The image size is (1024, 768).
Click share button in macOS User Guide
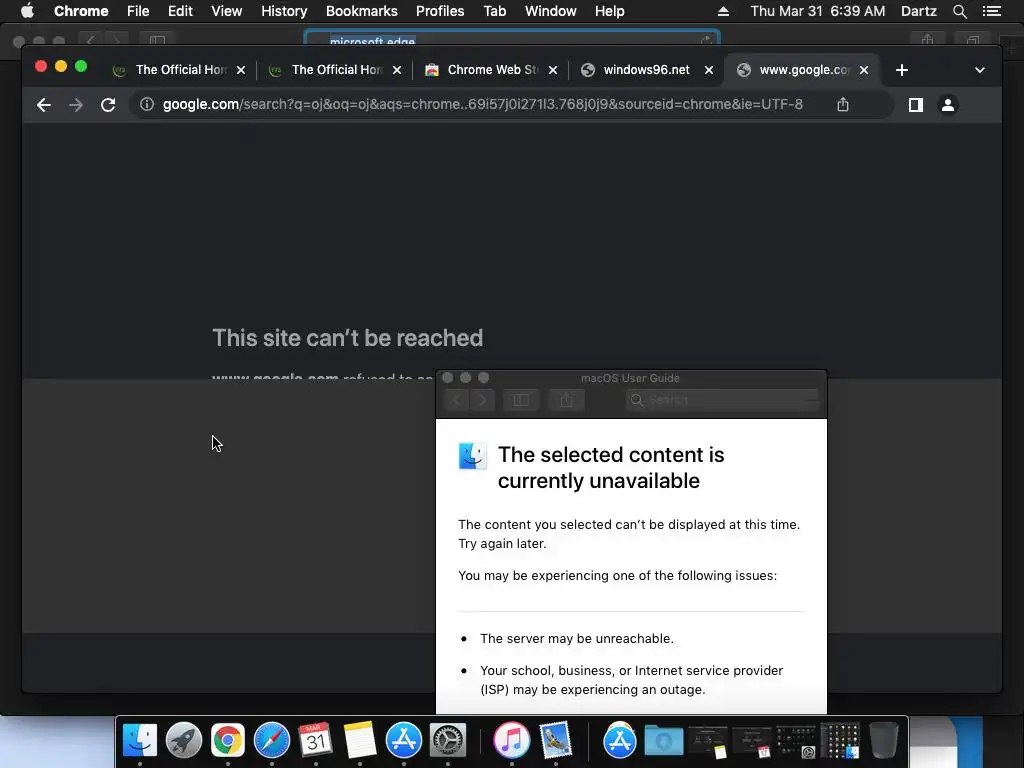566,400
